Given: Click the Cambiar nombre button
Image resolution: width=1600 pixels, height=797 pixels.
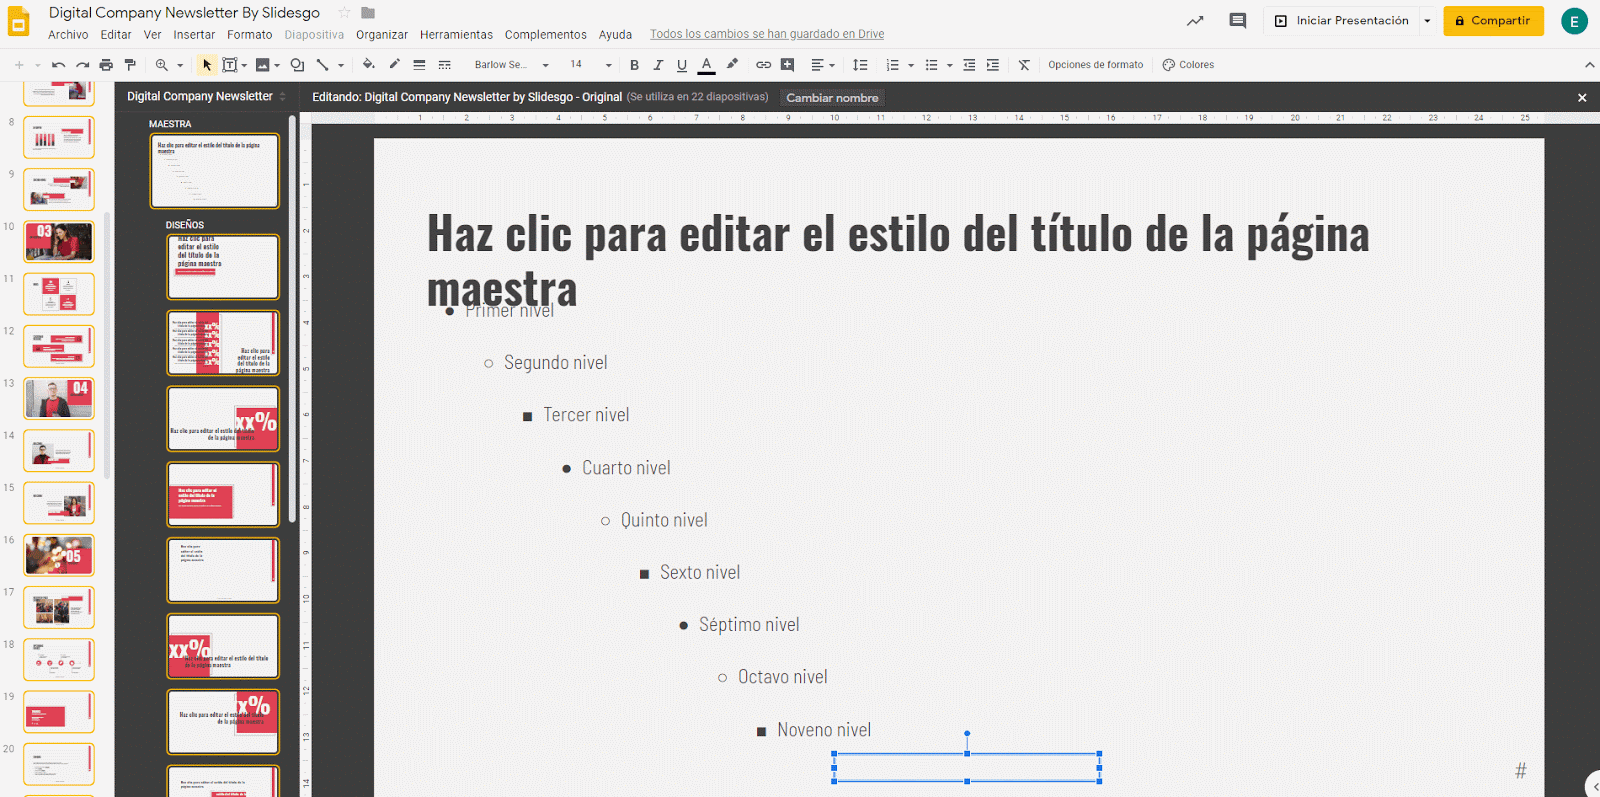Looking at the screenshot, I should (832, 98).
